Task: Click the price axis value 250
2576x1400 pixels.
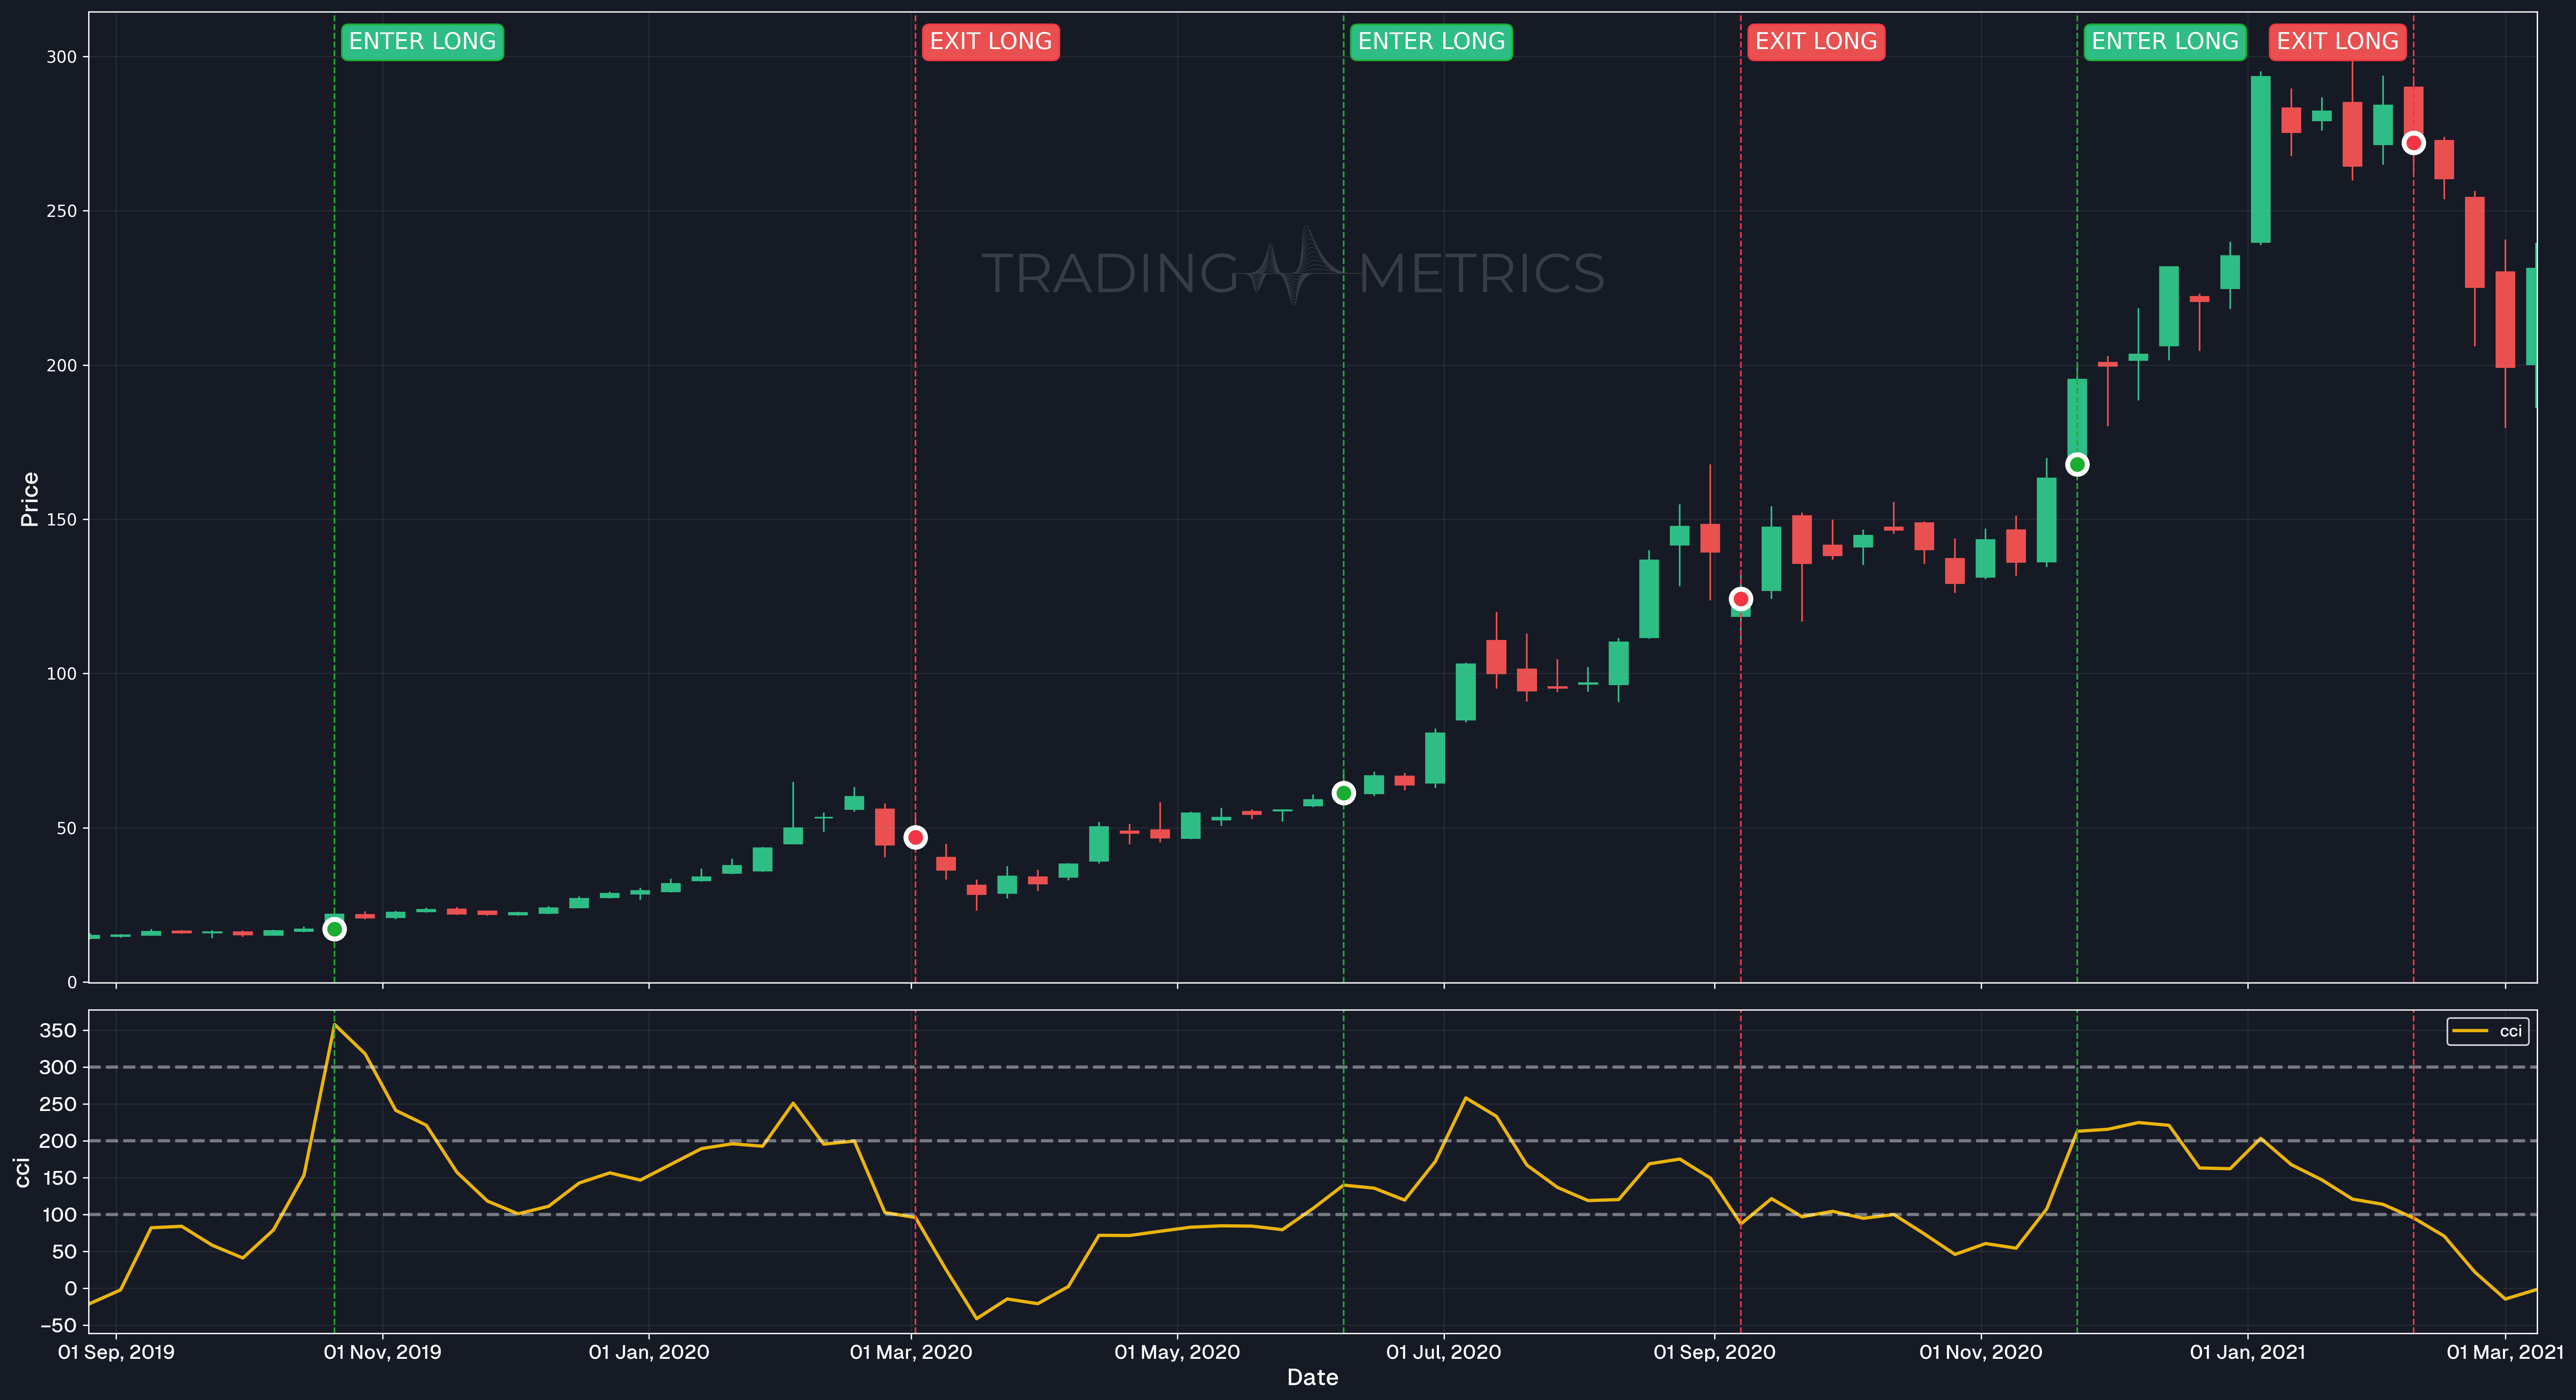Action: 62,211
